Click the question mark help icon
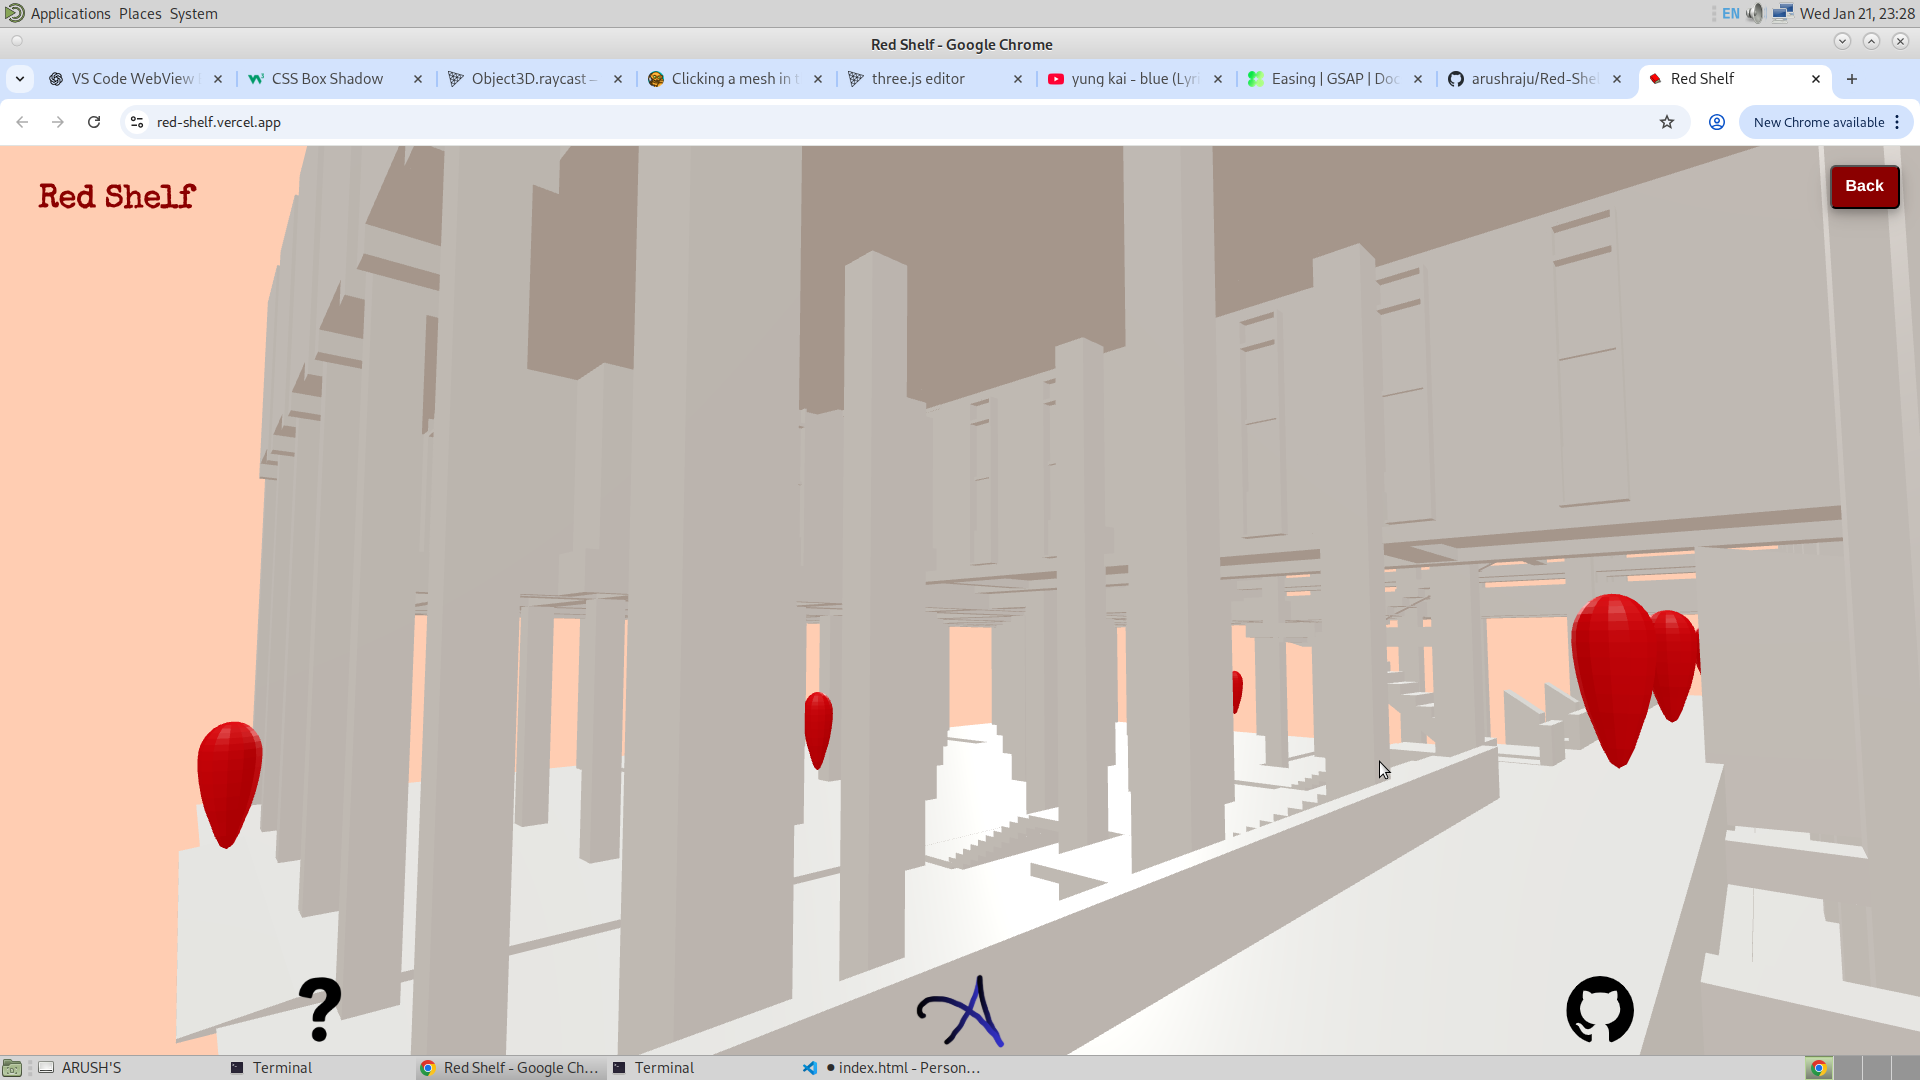Screen dimensions: 1920x1080 (x=320, y=1008)
